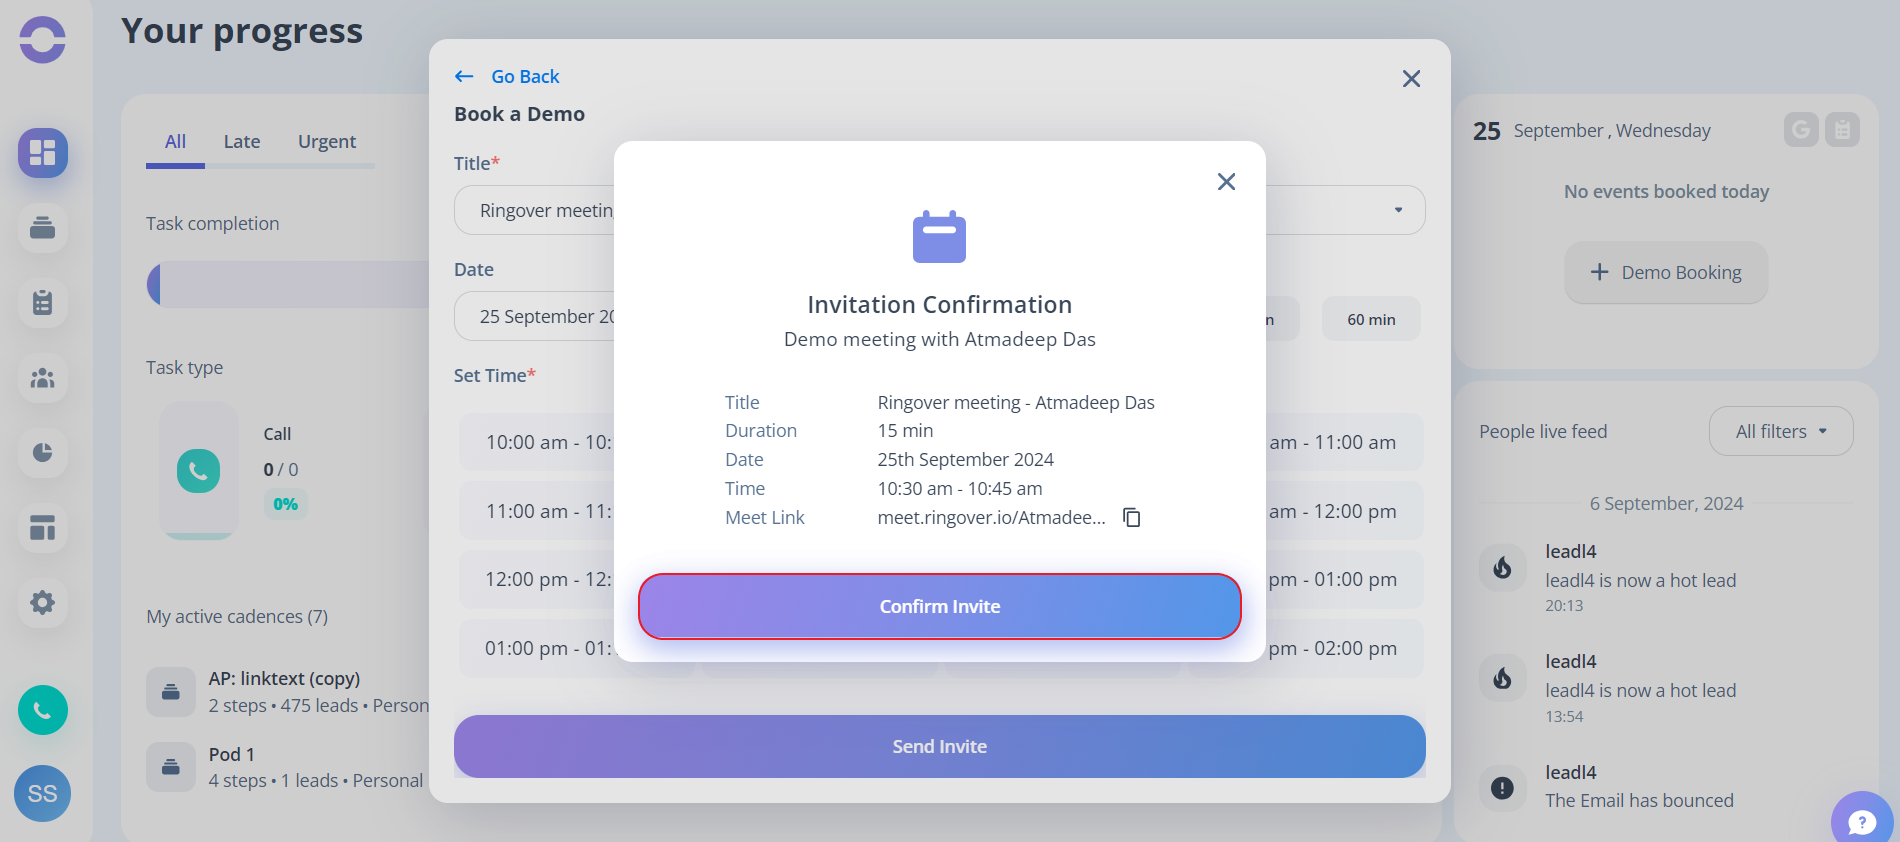This screenshot has width=1900, height=842.
Task: Click the AP: linktext (copy) cadence icon
Action: pyautogui.click(x=171, y=692)
